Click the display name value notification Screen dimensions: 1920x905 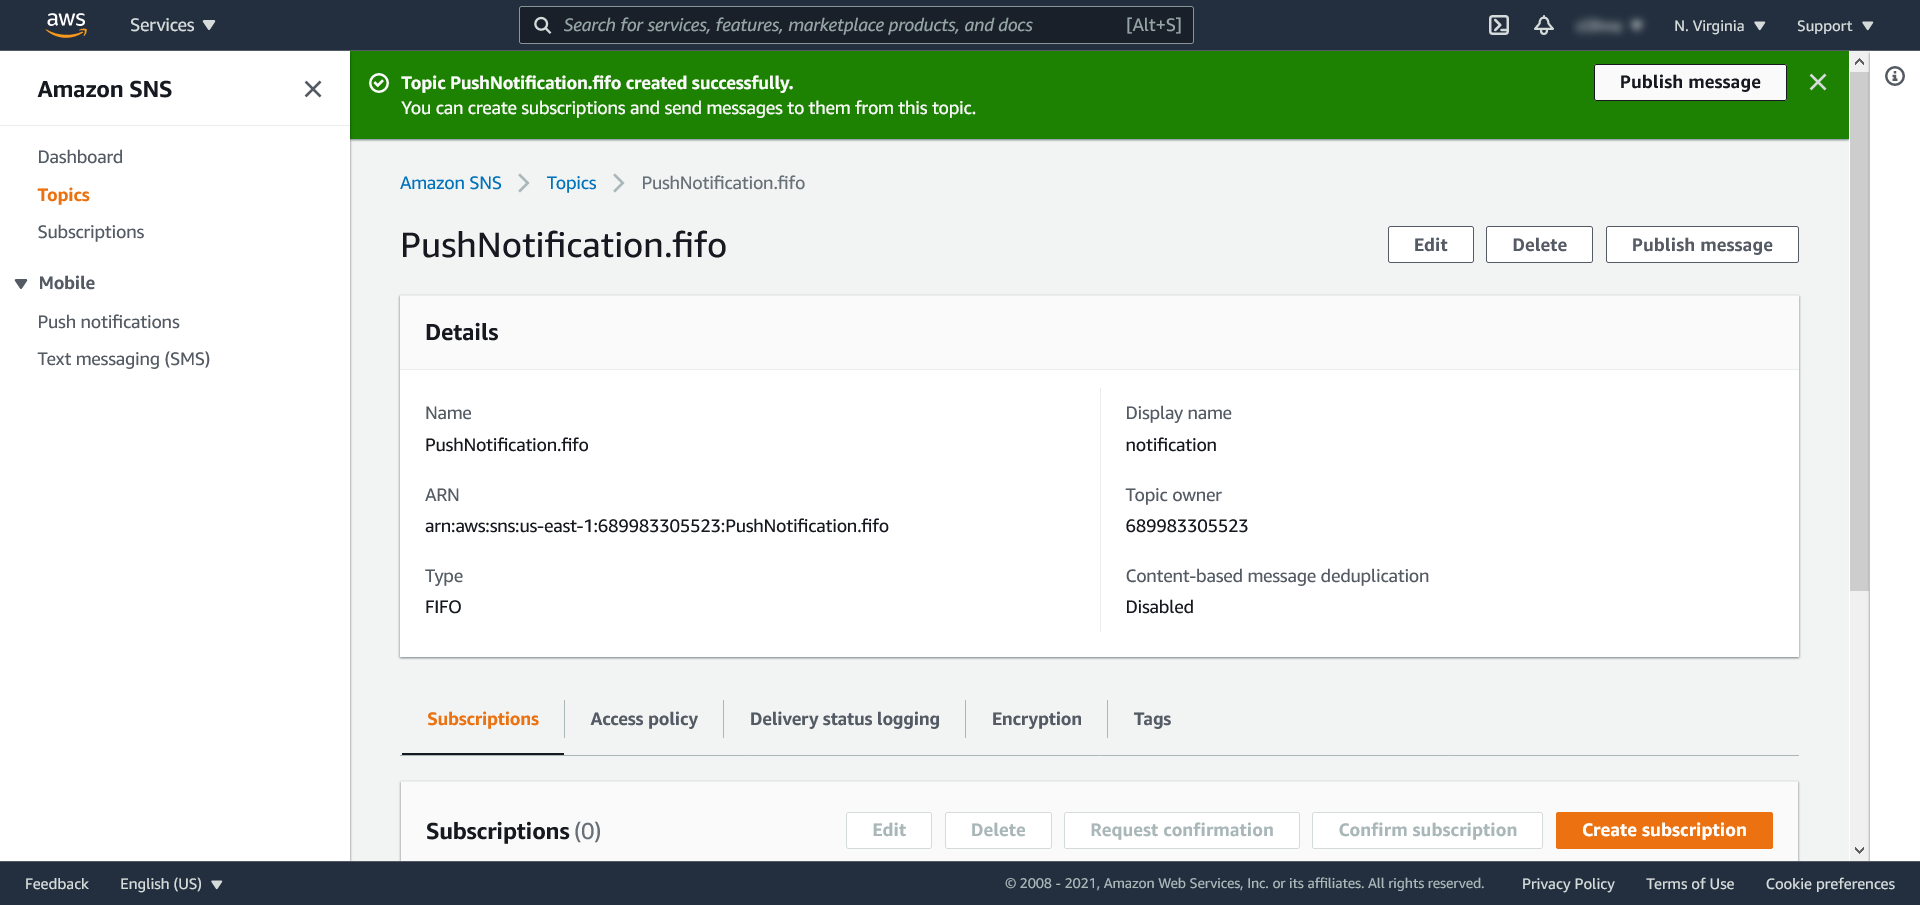click(x=1171, y=445)
